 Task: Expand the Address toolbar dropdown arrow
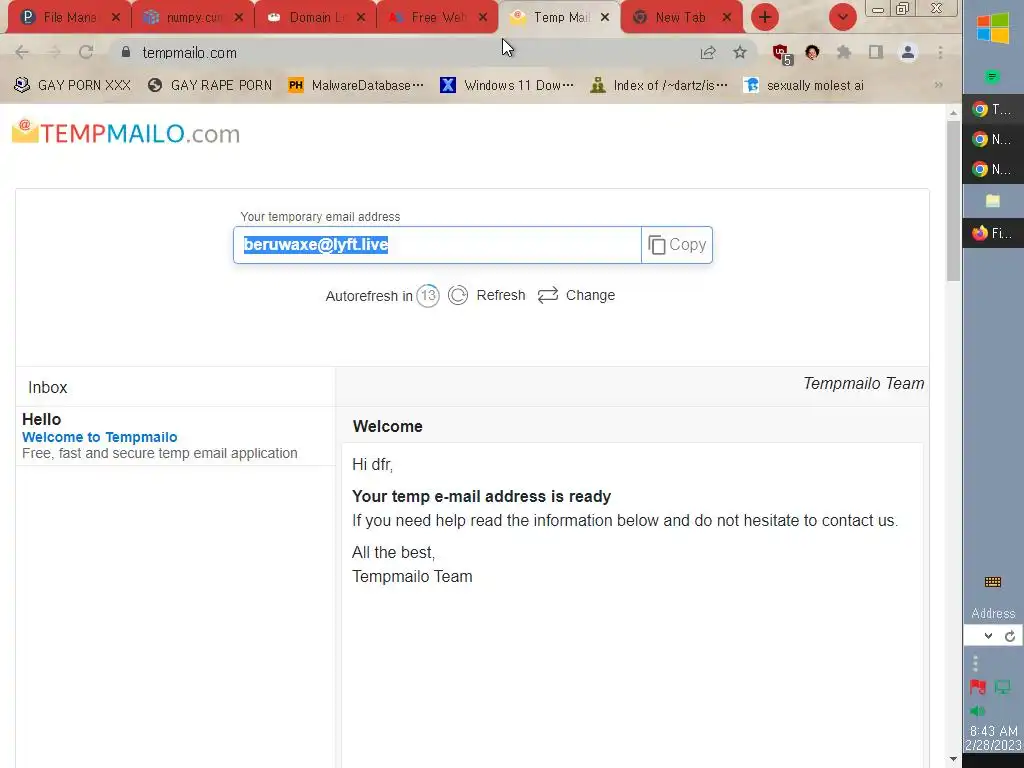tap(988, 635)
